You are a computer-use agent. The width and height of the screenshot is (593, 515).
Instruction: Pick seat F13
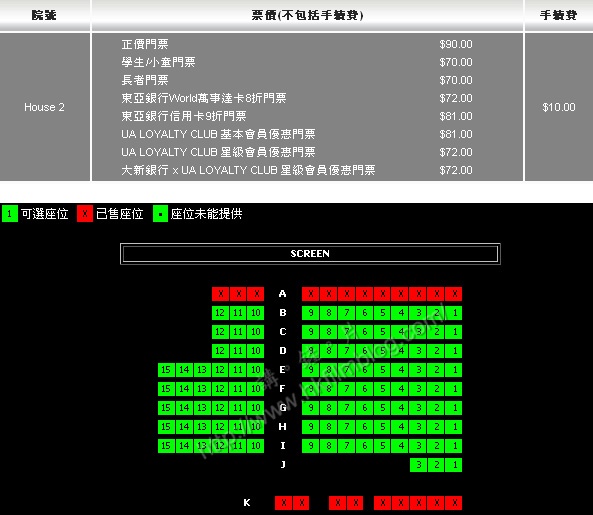[x=202, y=389]
